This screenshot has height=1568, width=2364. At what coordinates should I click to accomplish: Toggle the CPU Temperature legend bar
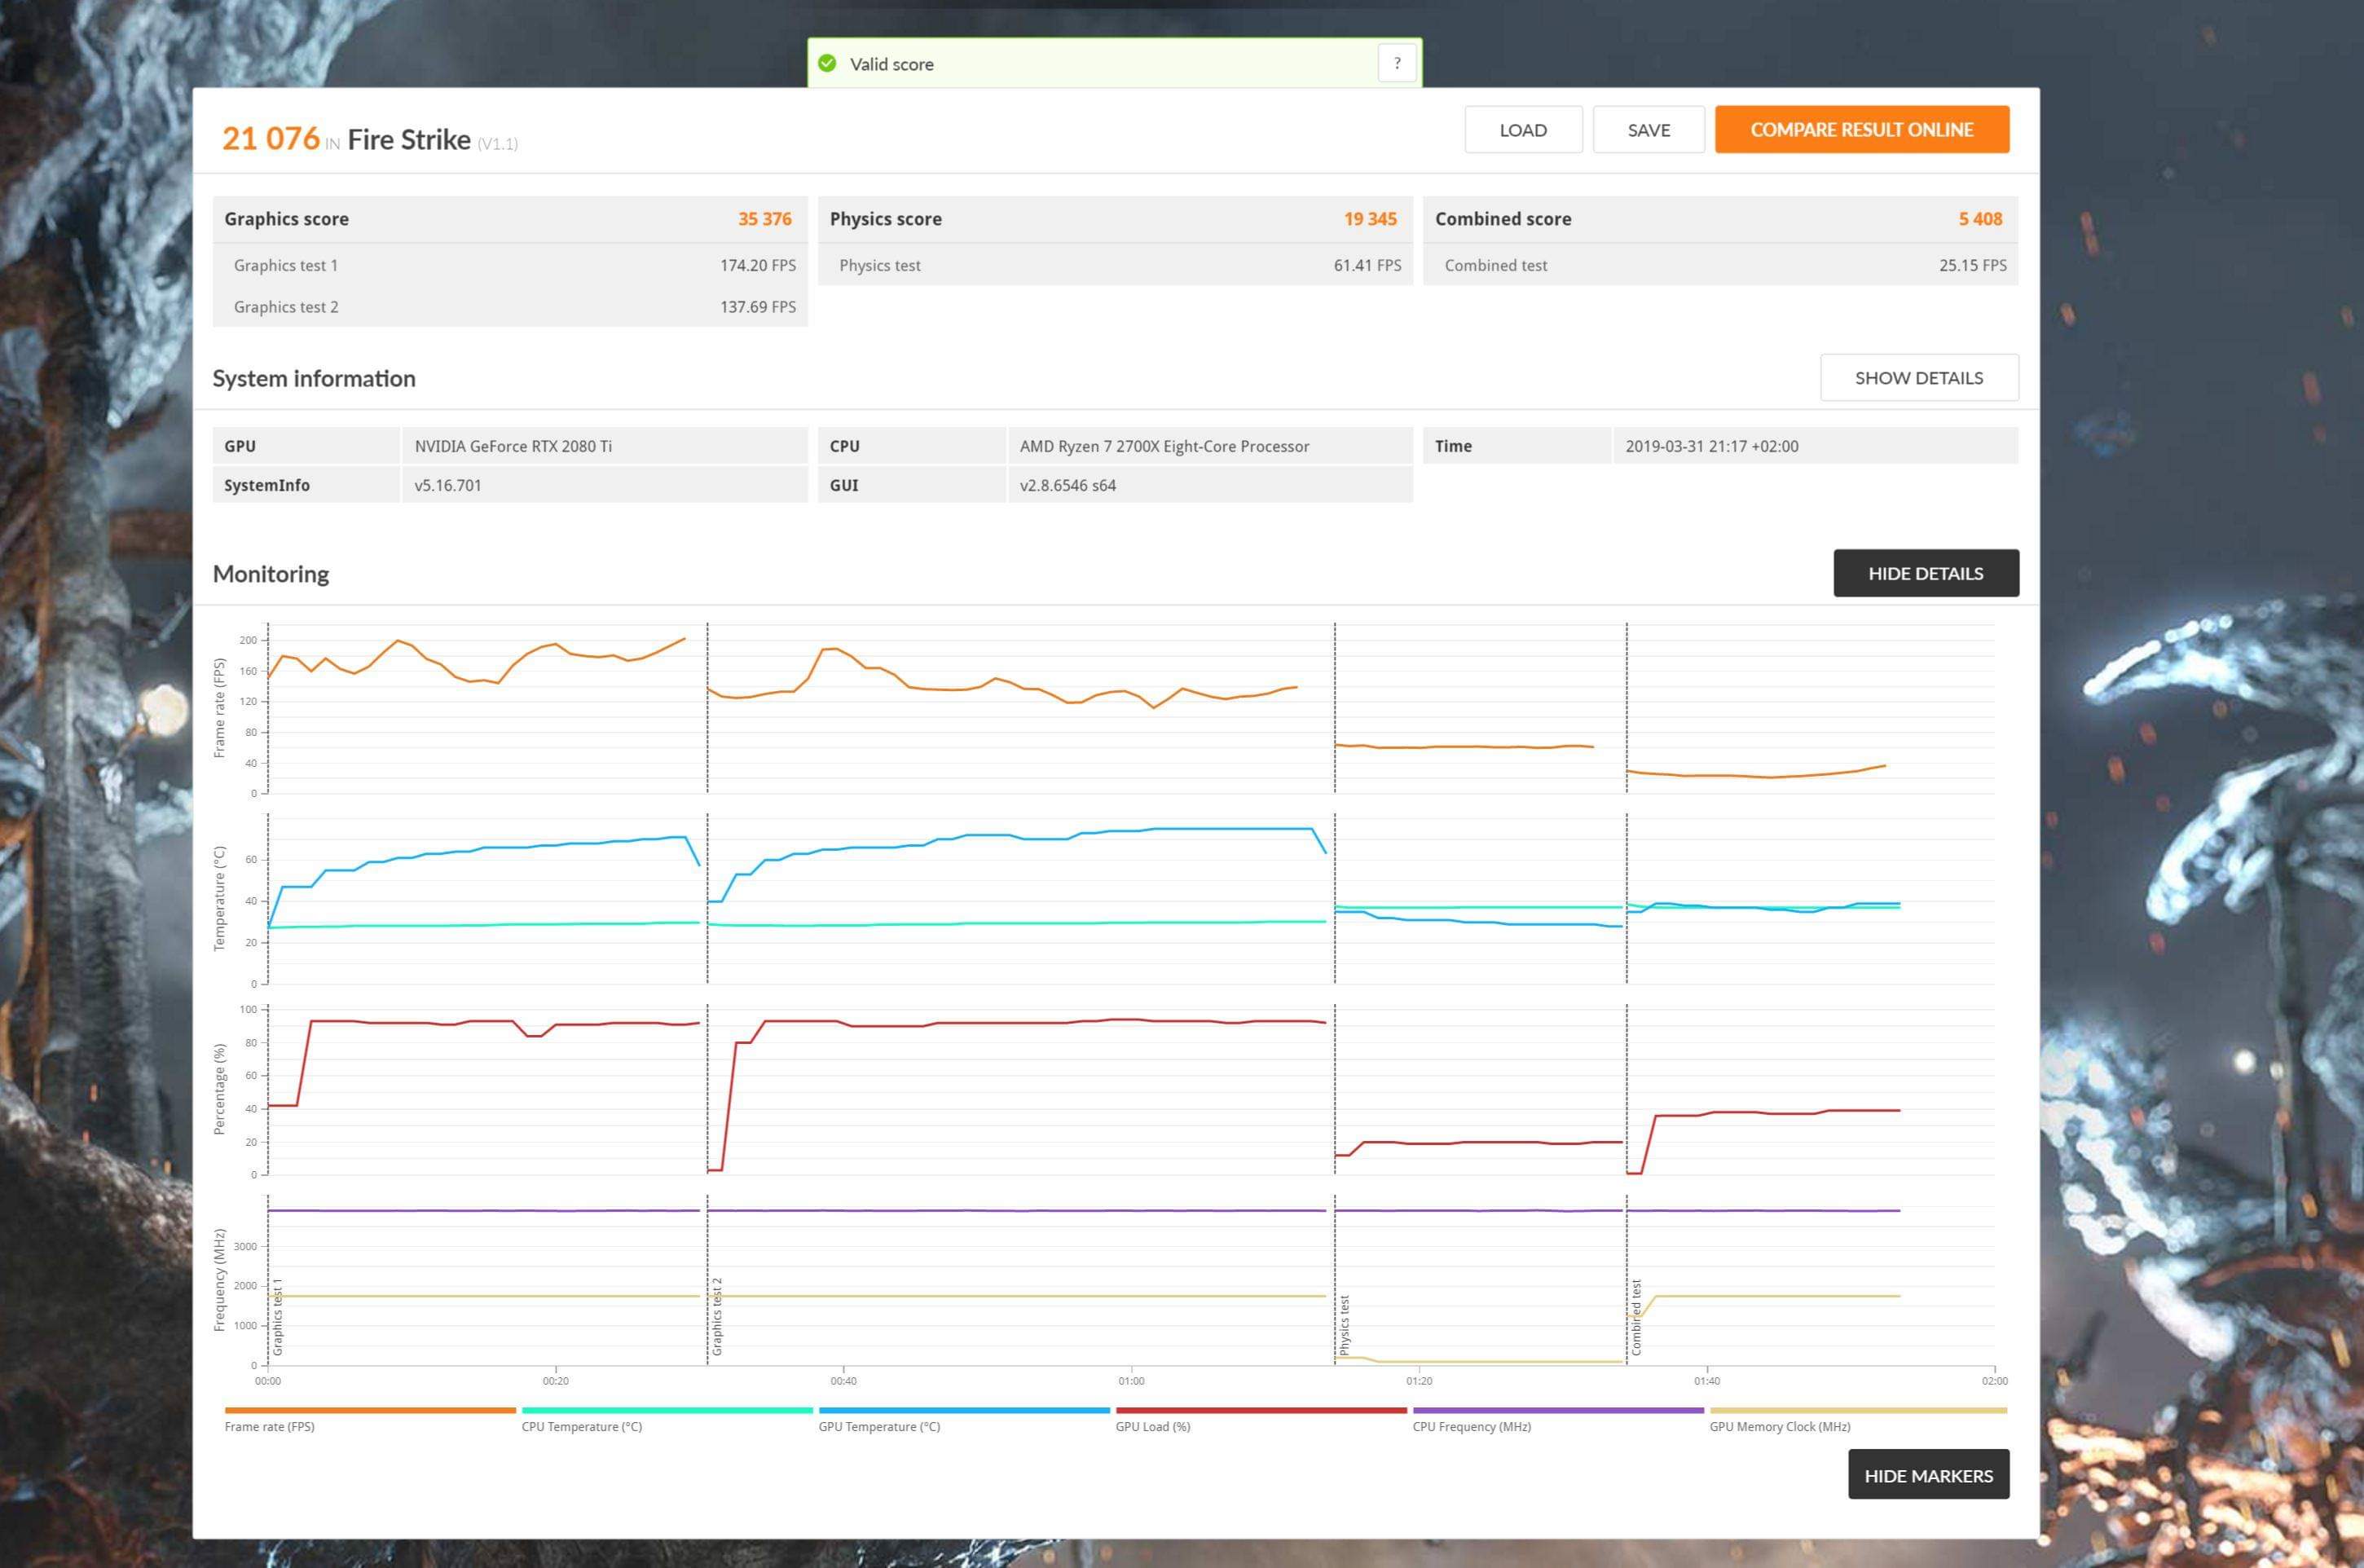coord(667,1410)
